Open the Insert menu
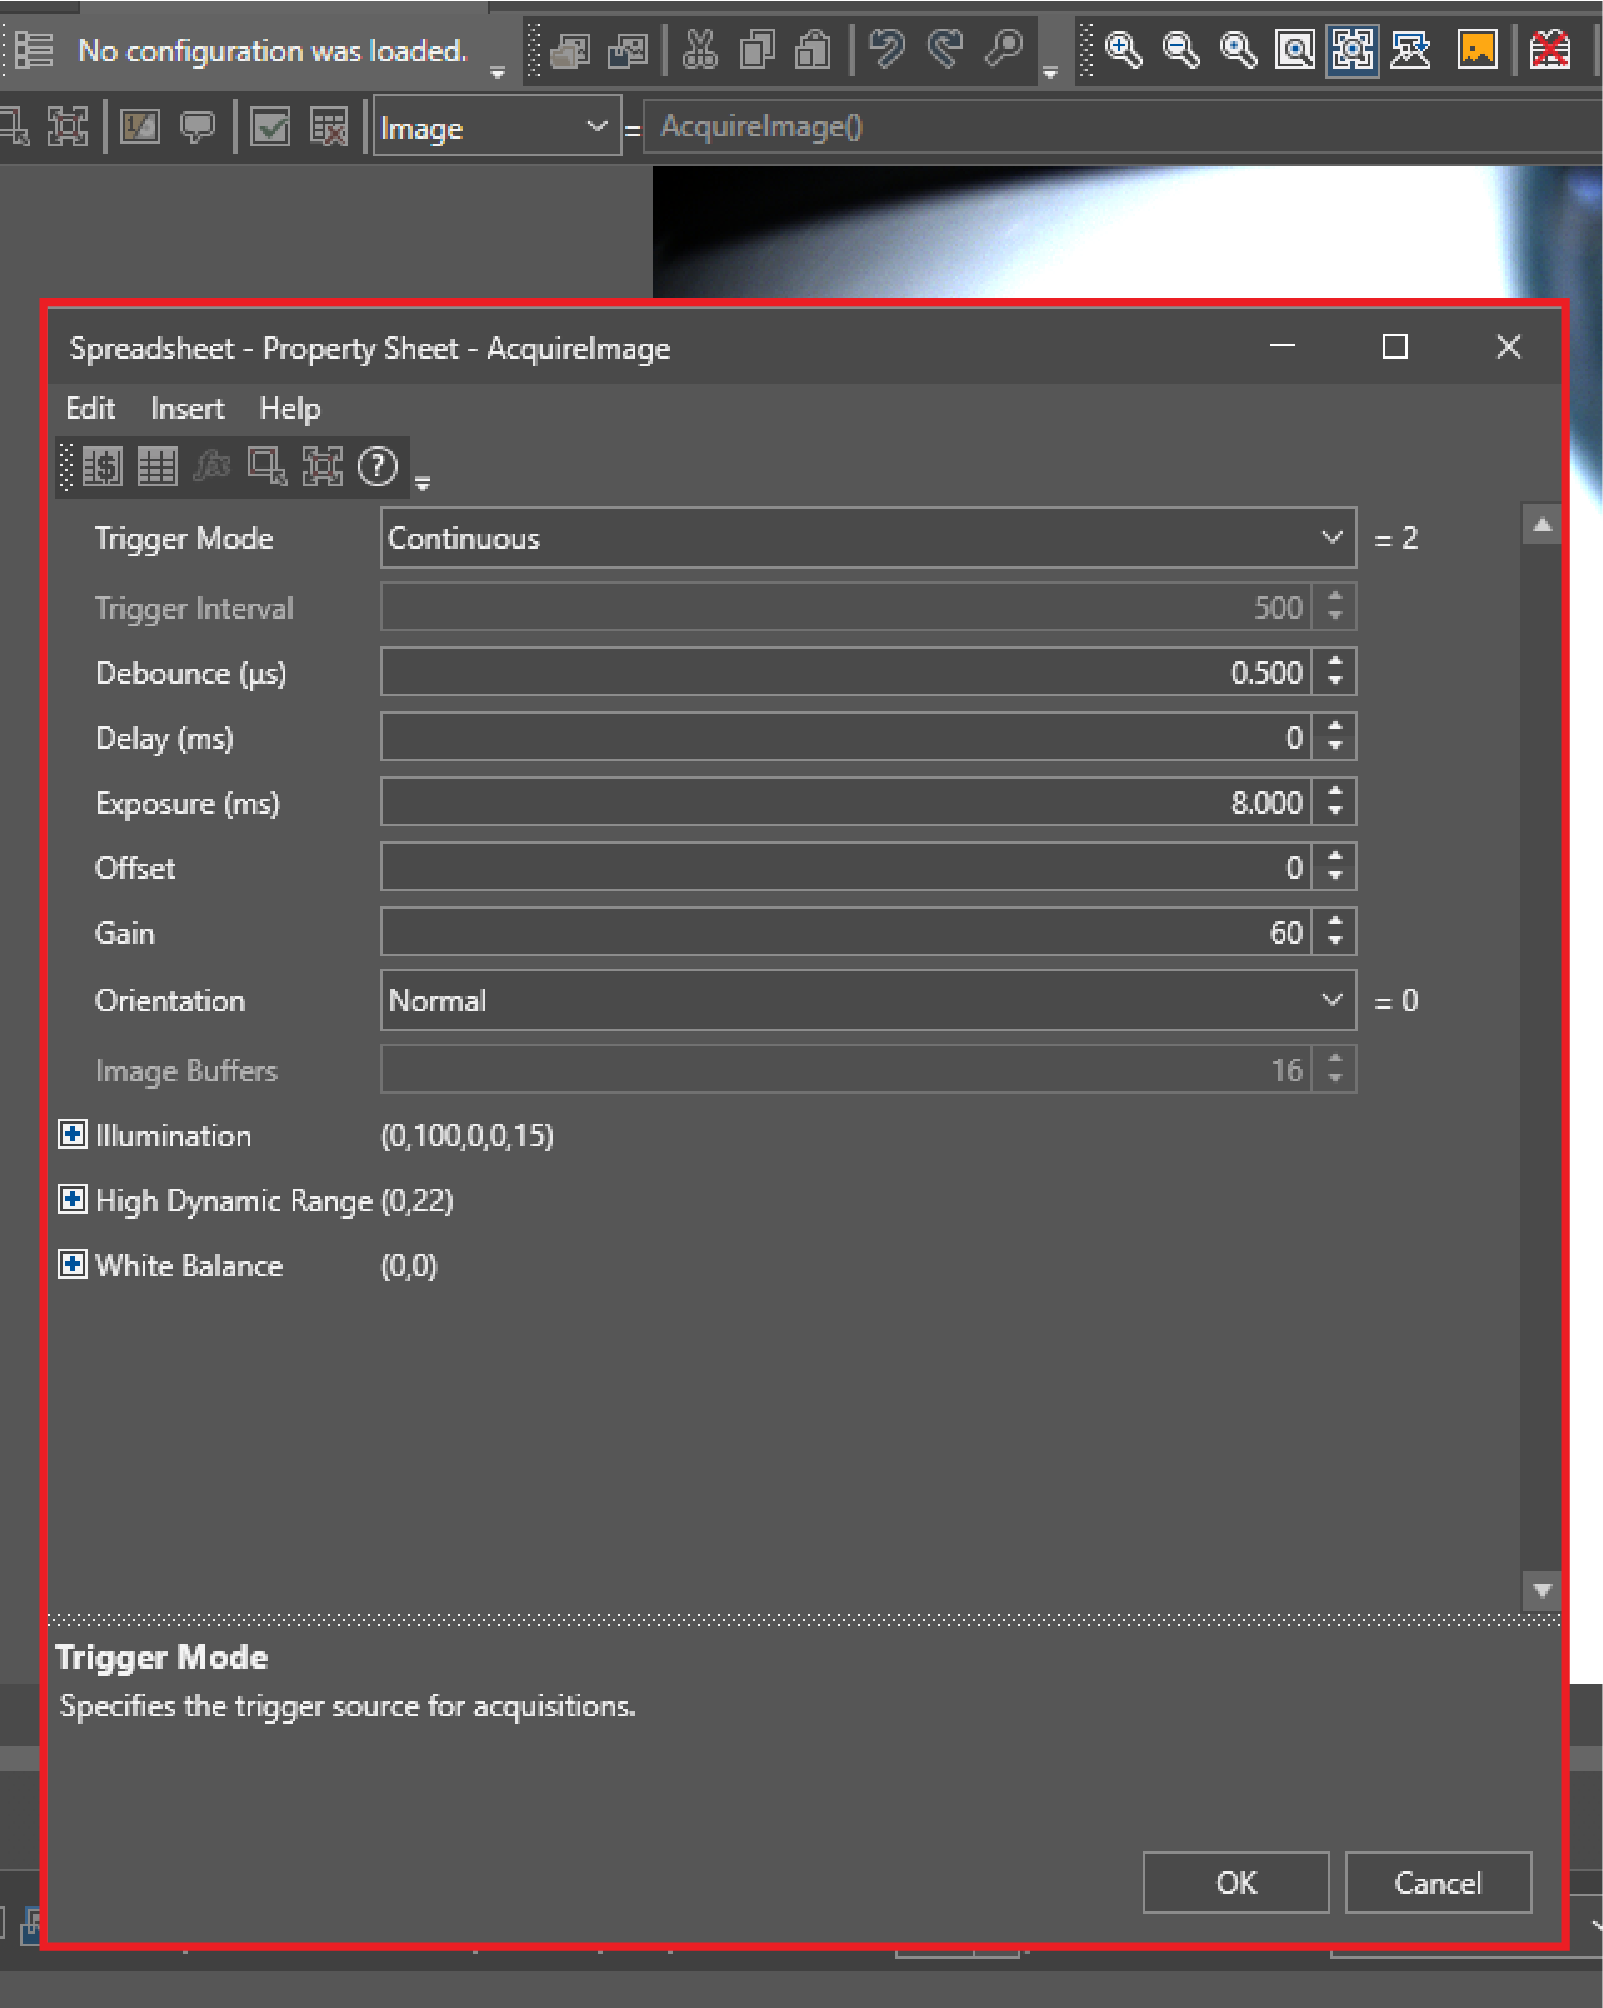Image resolution: width=1603 pixels, height=2008 pixels. pyautogui.click(x=187, y=409)
